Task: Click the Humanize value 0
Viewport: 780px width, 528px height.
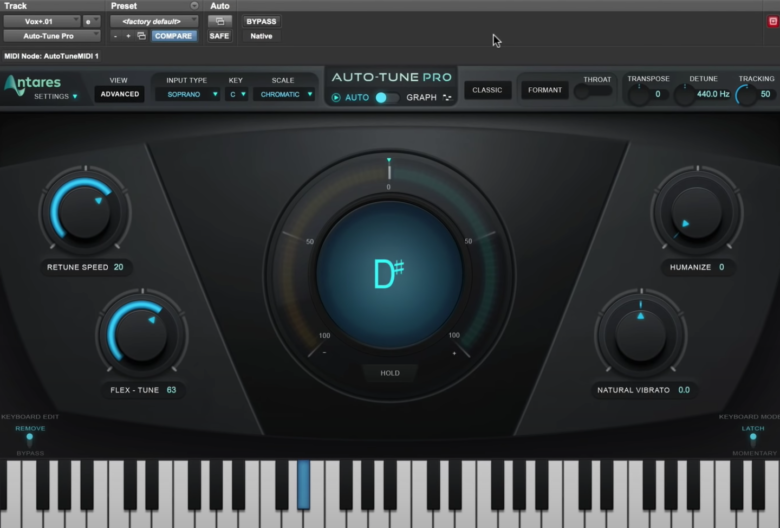Action: coord(721,267)
